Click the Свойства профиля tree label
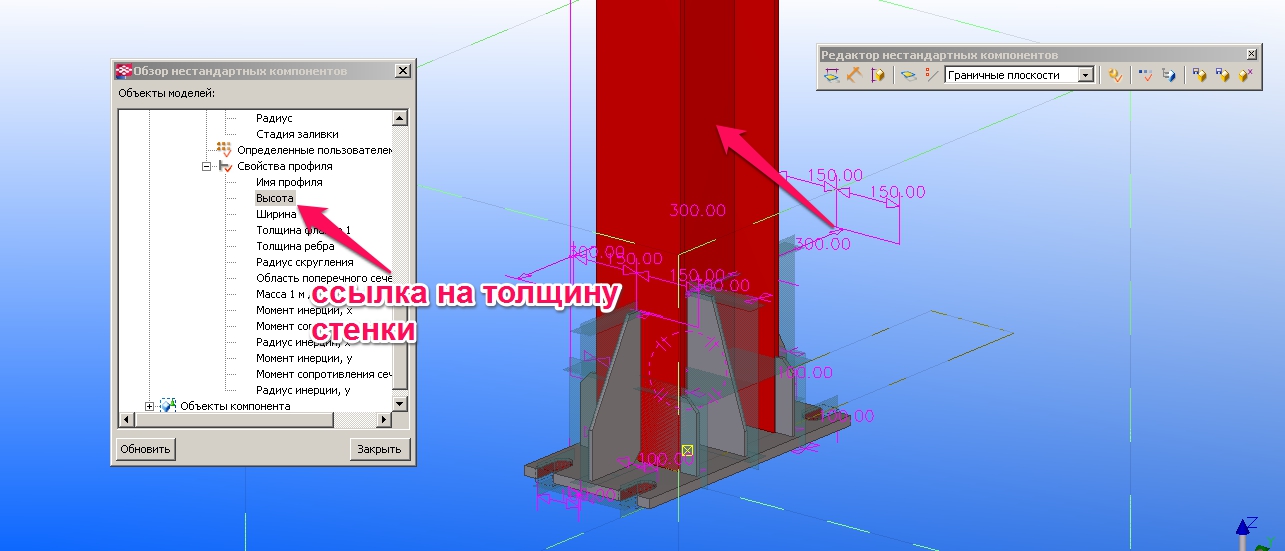This screenshot has width=1285, height=551. pyautogui.click(x=285, y=166)
